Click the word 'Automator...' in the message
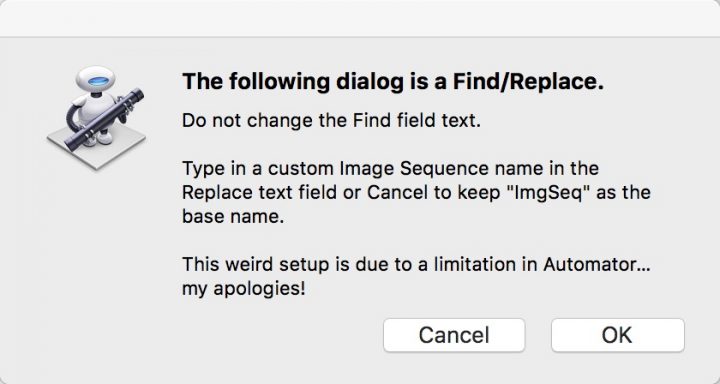Viewport: 720px width, 384px height. coord(596,265)
